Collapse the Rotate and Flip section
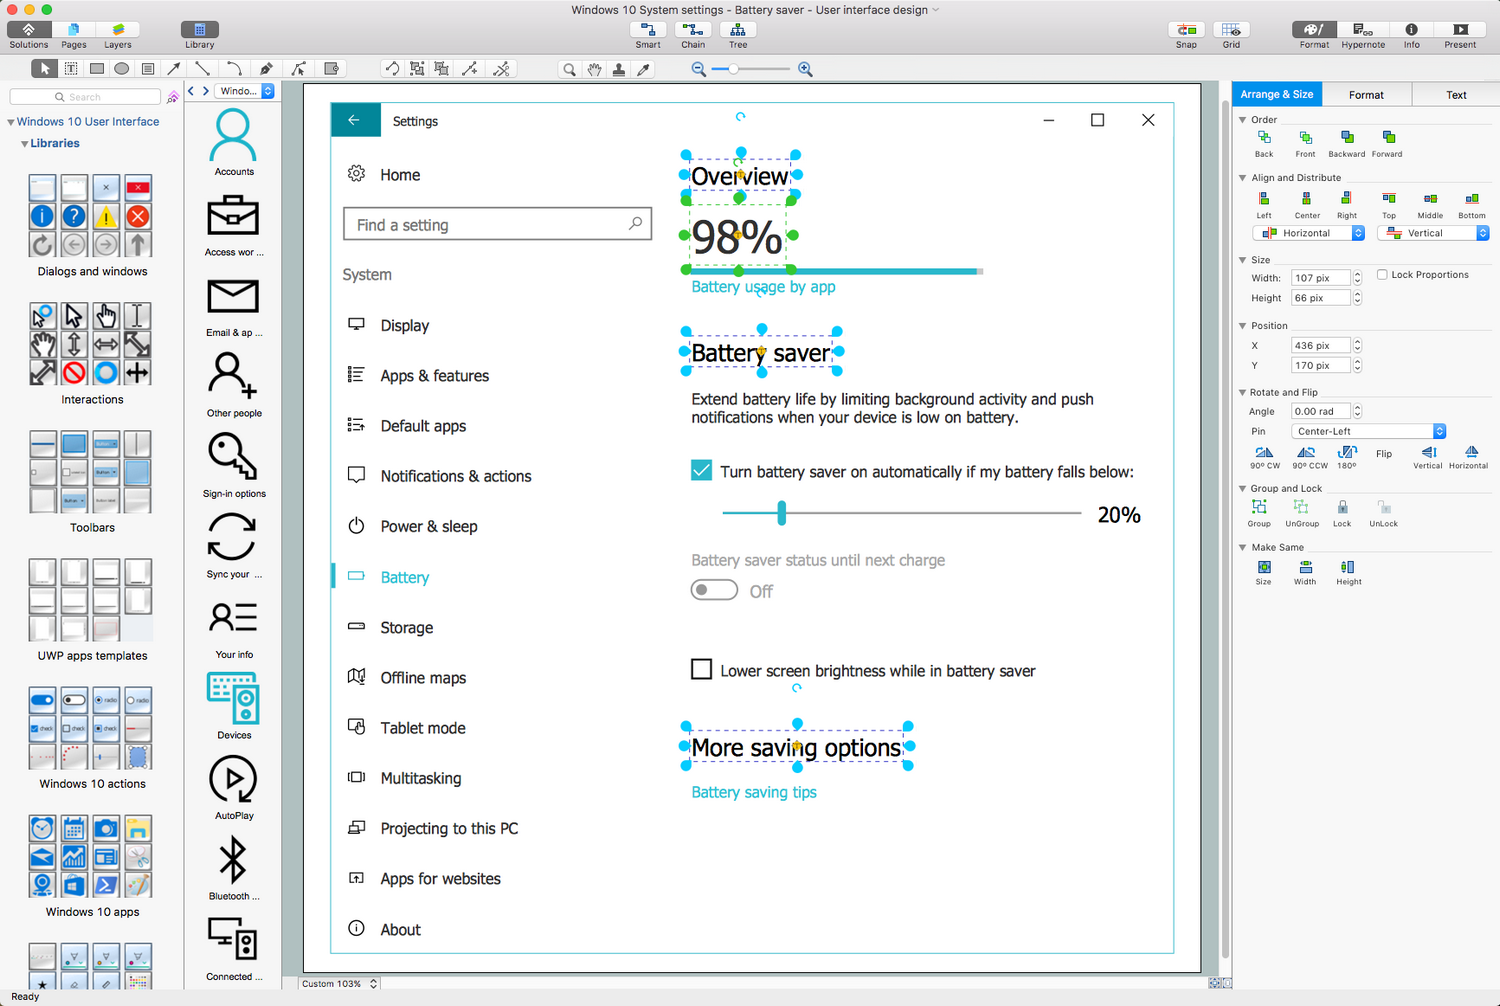Screen dimensions: 1500x1006 1243,392
